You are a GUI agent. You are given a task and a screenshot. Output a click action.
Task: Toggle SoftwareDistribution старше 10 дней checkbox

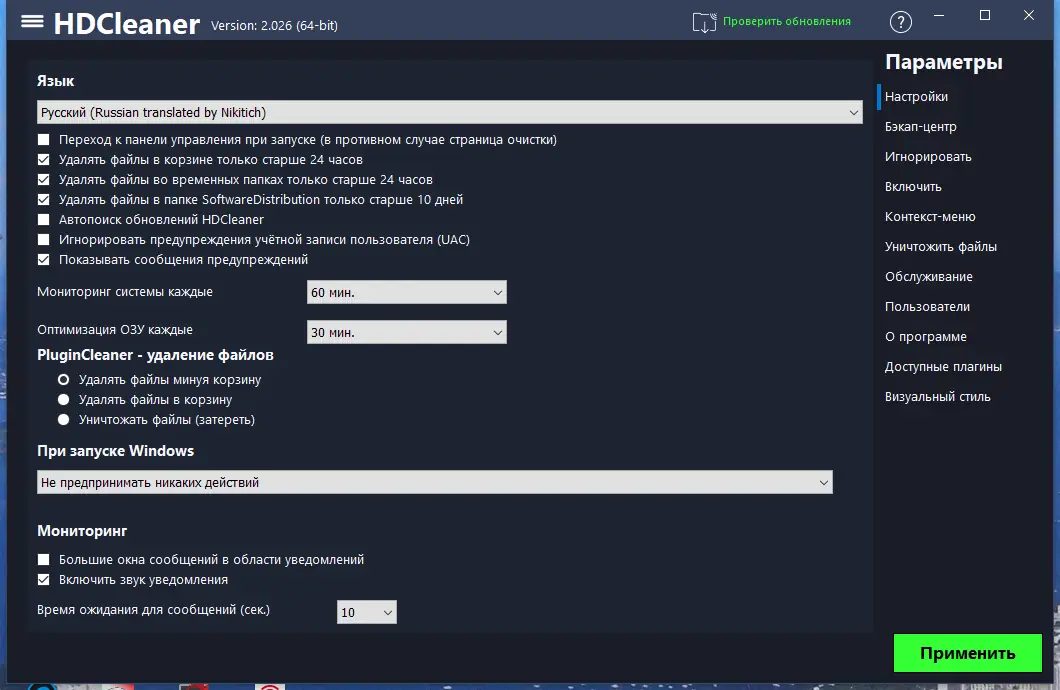44,199
